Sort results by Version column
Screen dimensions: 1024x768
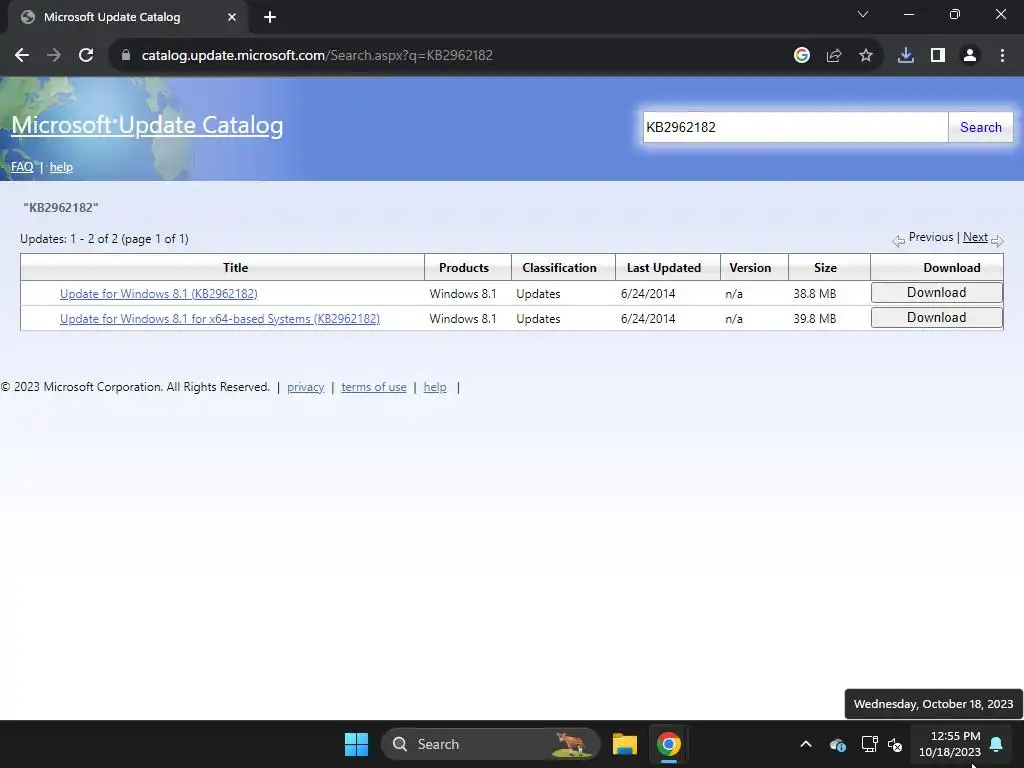click(x=750, y=268)
